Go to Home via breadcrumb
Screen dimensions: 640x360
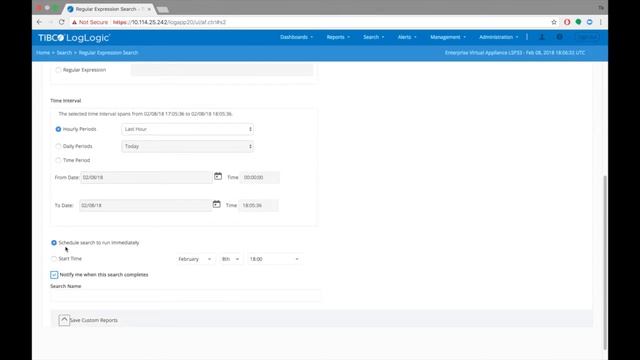pos(43,53)
